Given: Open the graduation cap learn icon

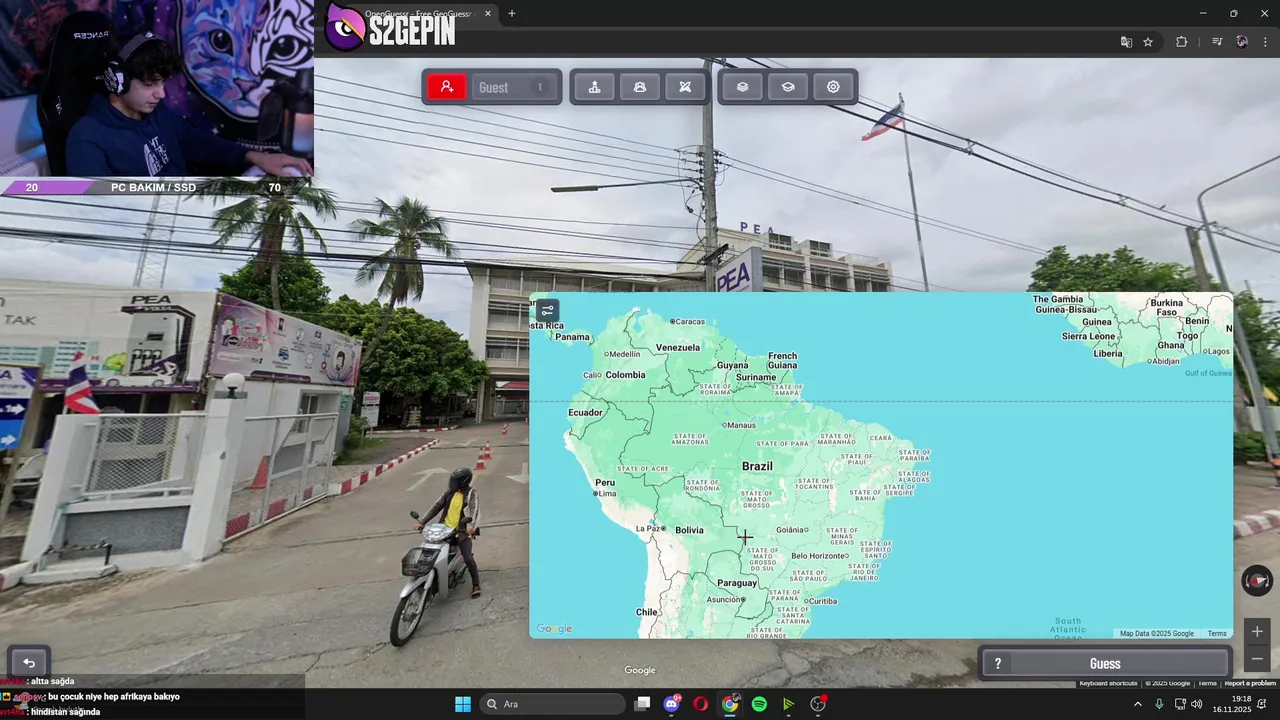Looking at the screenshot, I should 788,87.
